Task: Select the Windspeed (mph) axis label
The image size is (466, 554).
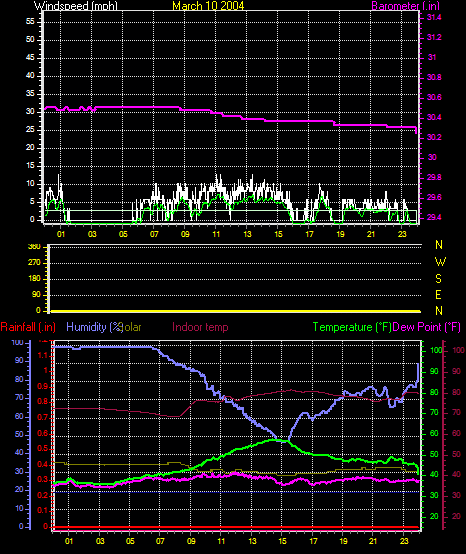Action: [x=76, y=6]
